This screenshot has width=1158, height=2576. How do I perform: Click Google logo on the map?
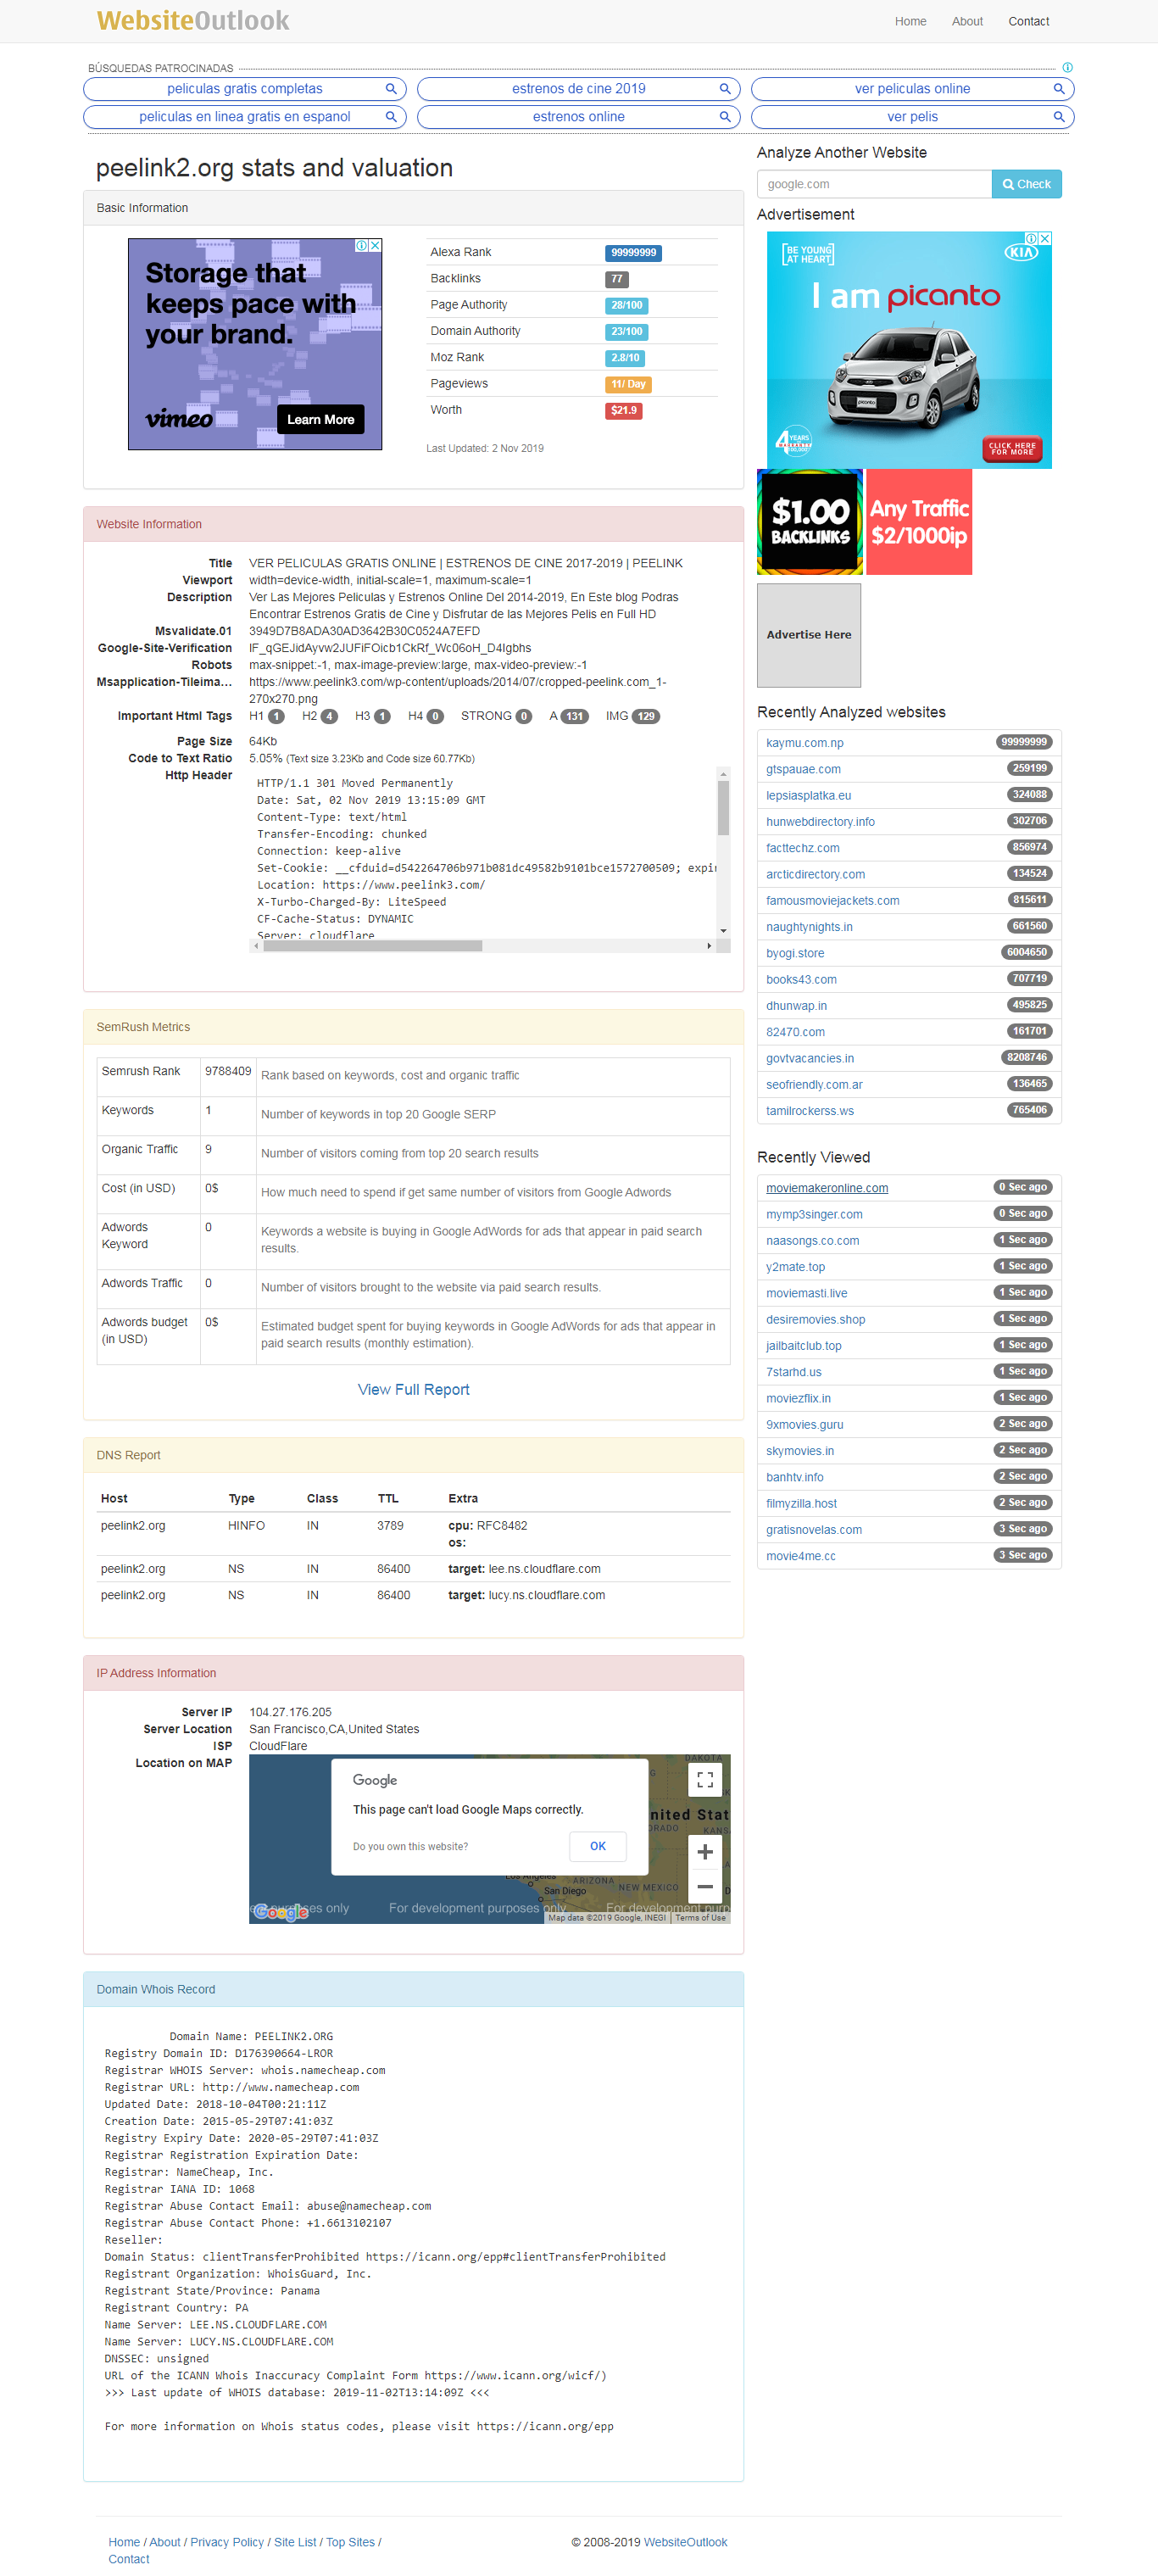[x=281, y=1912]
